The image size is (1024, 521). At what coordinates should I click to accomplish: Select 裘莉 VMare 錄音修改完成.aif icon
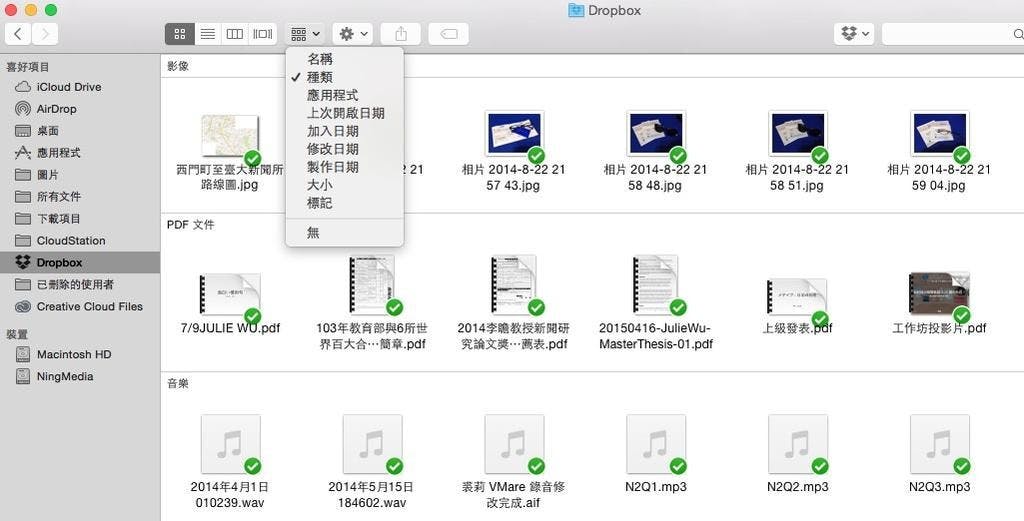513,444
